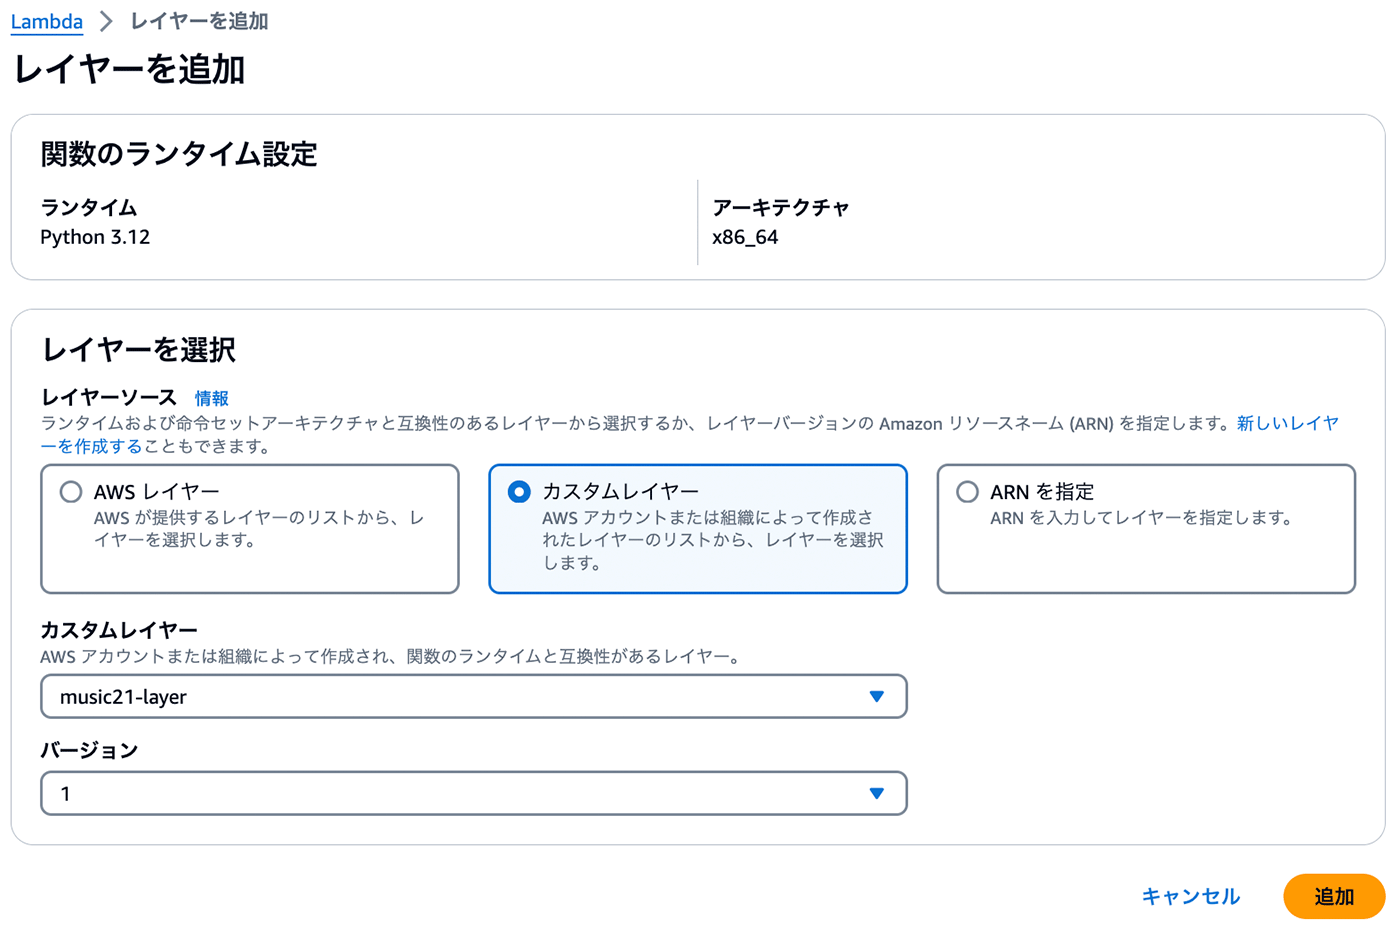This screenshot has width=1400, height=936.
Task: Open the 情報 link beside レイヤーソース
Action: [x=211, y=398]
